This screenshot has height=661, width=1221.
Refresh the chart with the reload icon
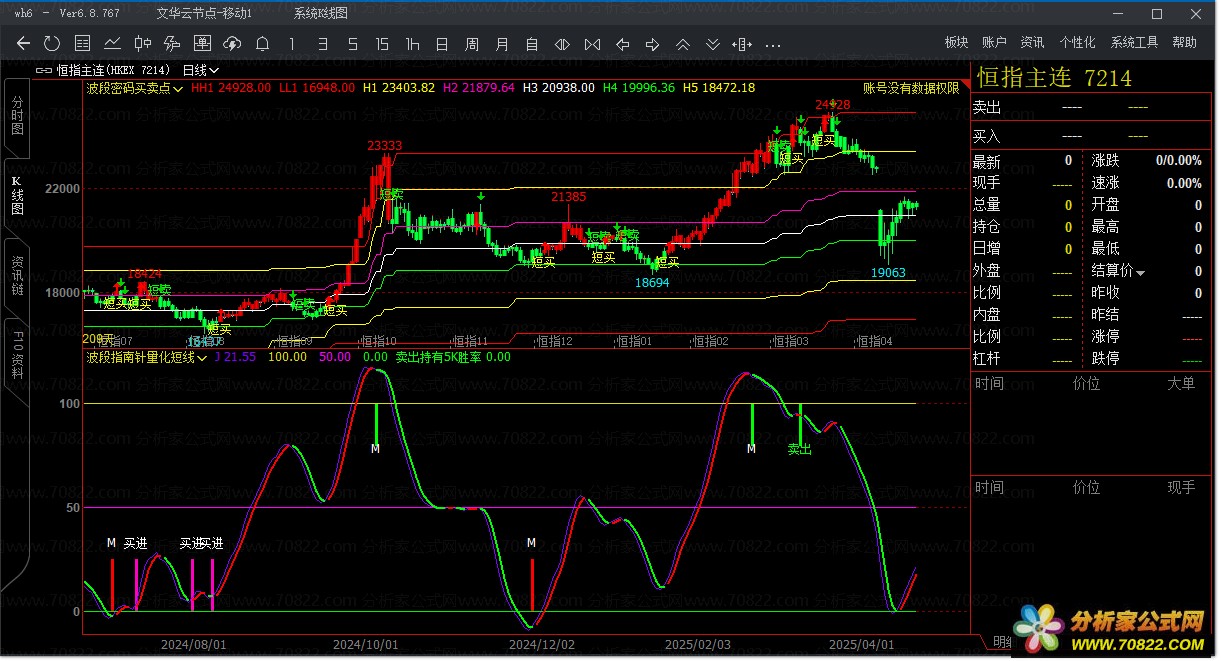52,44
